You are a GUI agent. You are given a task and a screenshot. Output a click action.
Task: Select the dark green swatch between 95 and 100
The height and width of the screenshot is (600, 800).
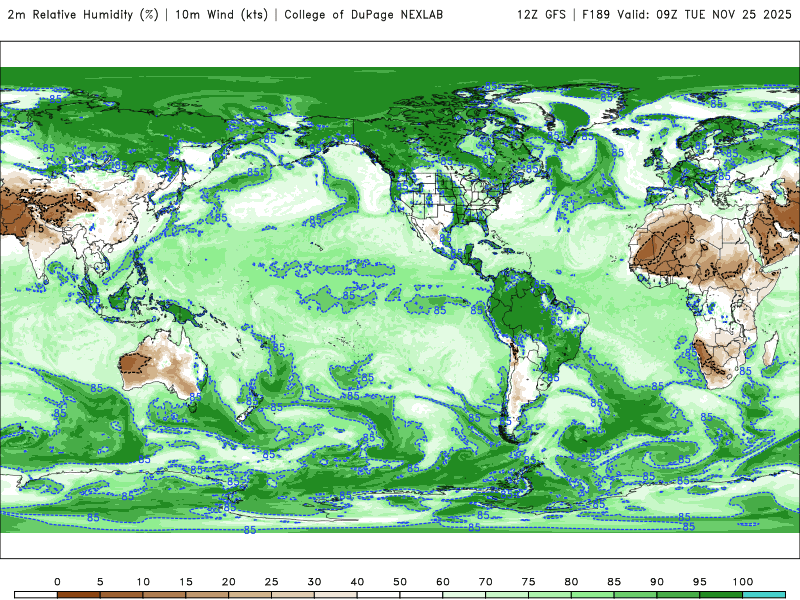(x=721, y=595)
